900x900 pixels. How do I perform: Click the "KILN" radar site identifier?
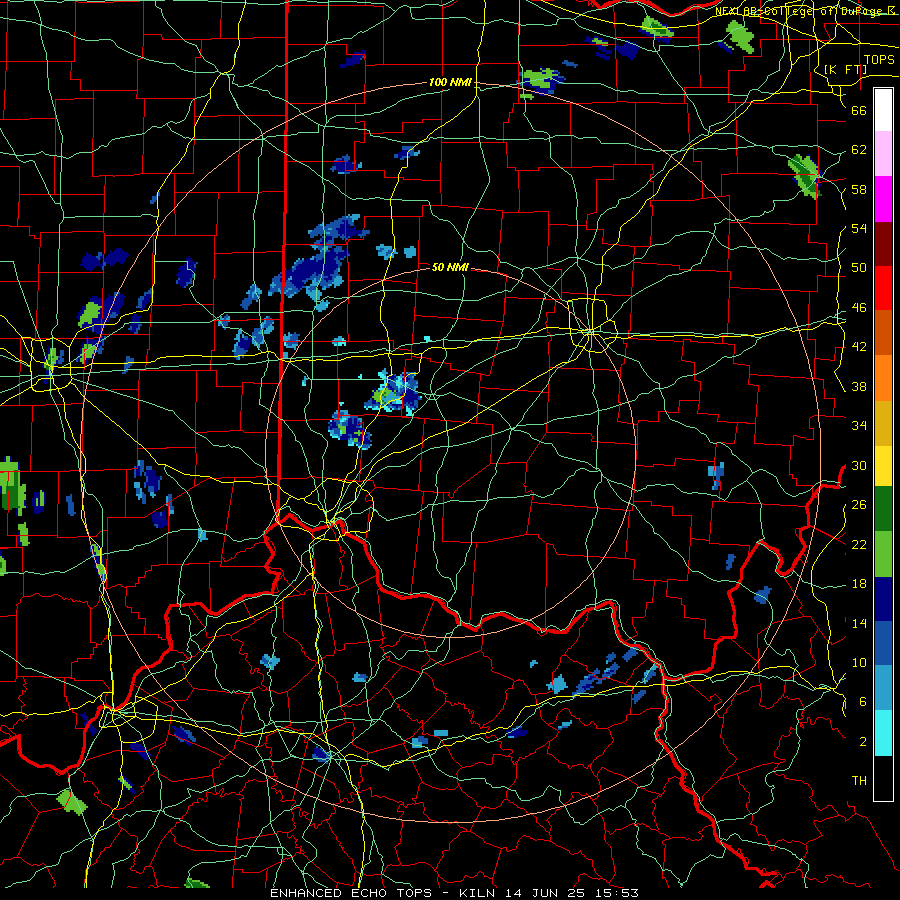(479, 893)
